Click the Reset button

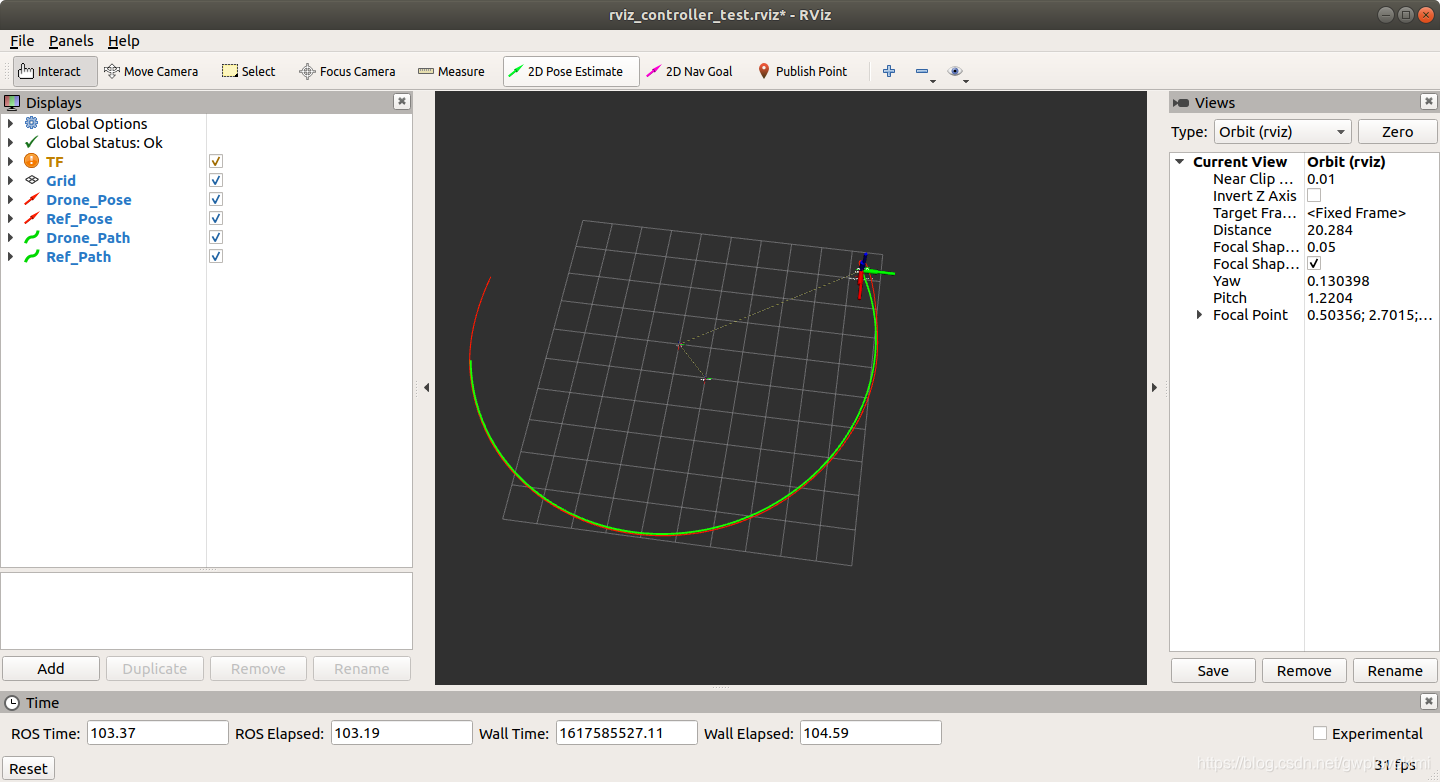point(28,768)
